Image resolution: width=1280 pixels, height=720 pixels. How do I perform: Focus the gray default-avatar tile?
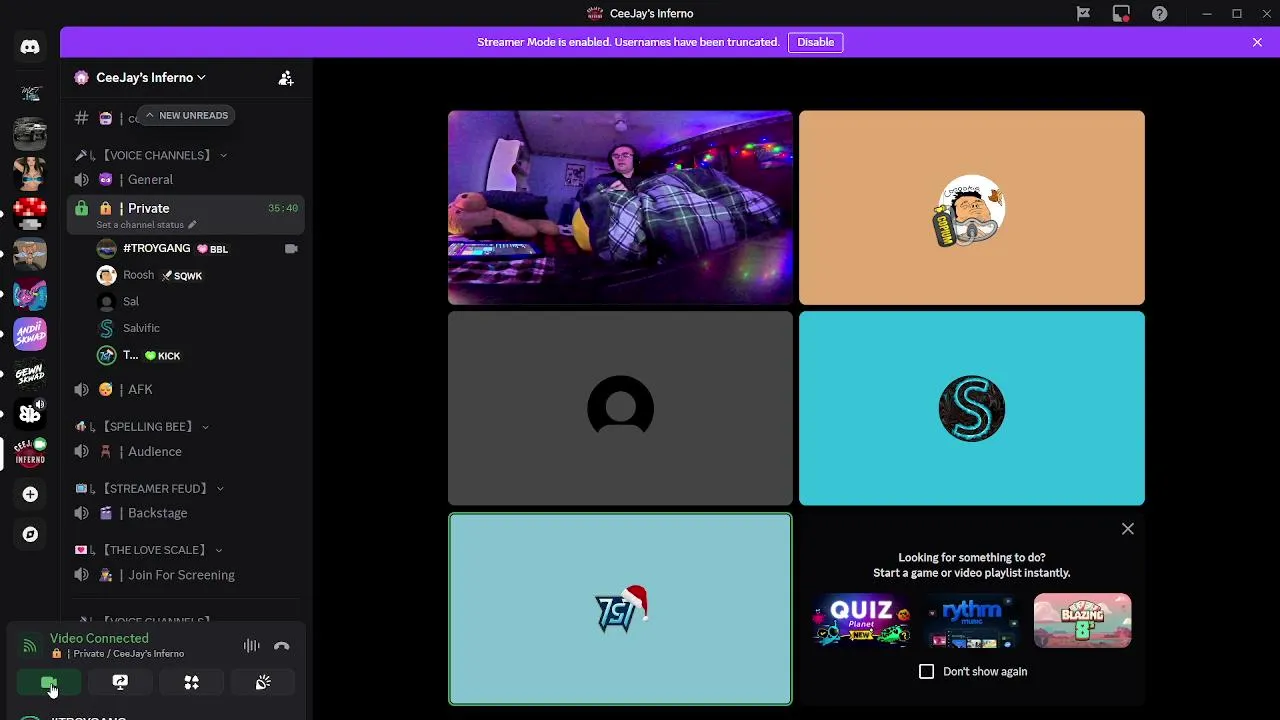[620, 408]
